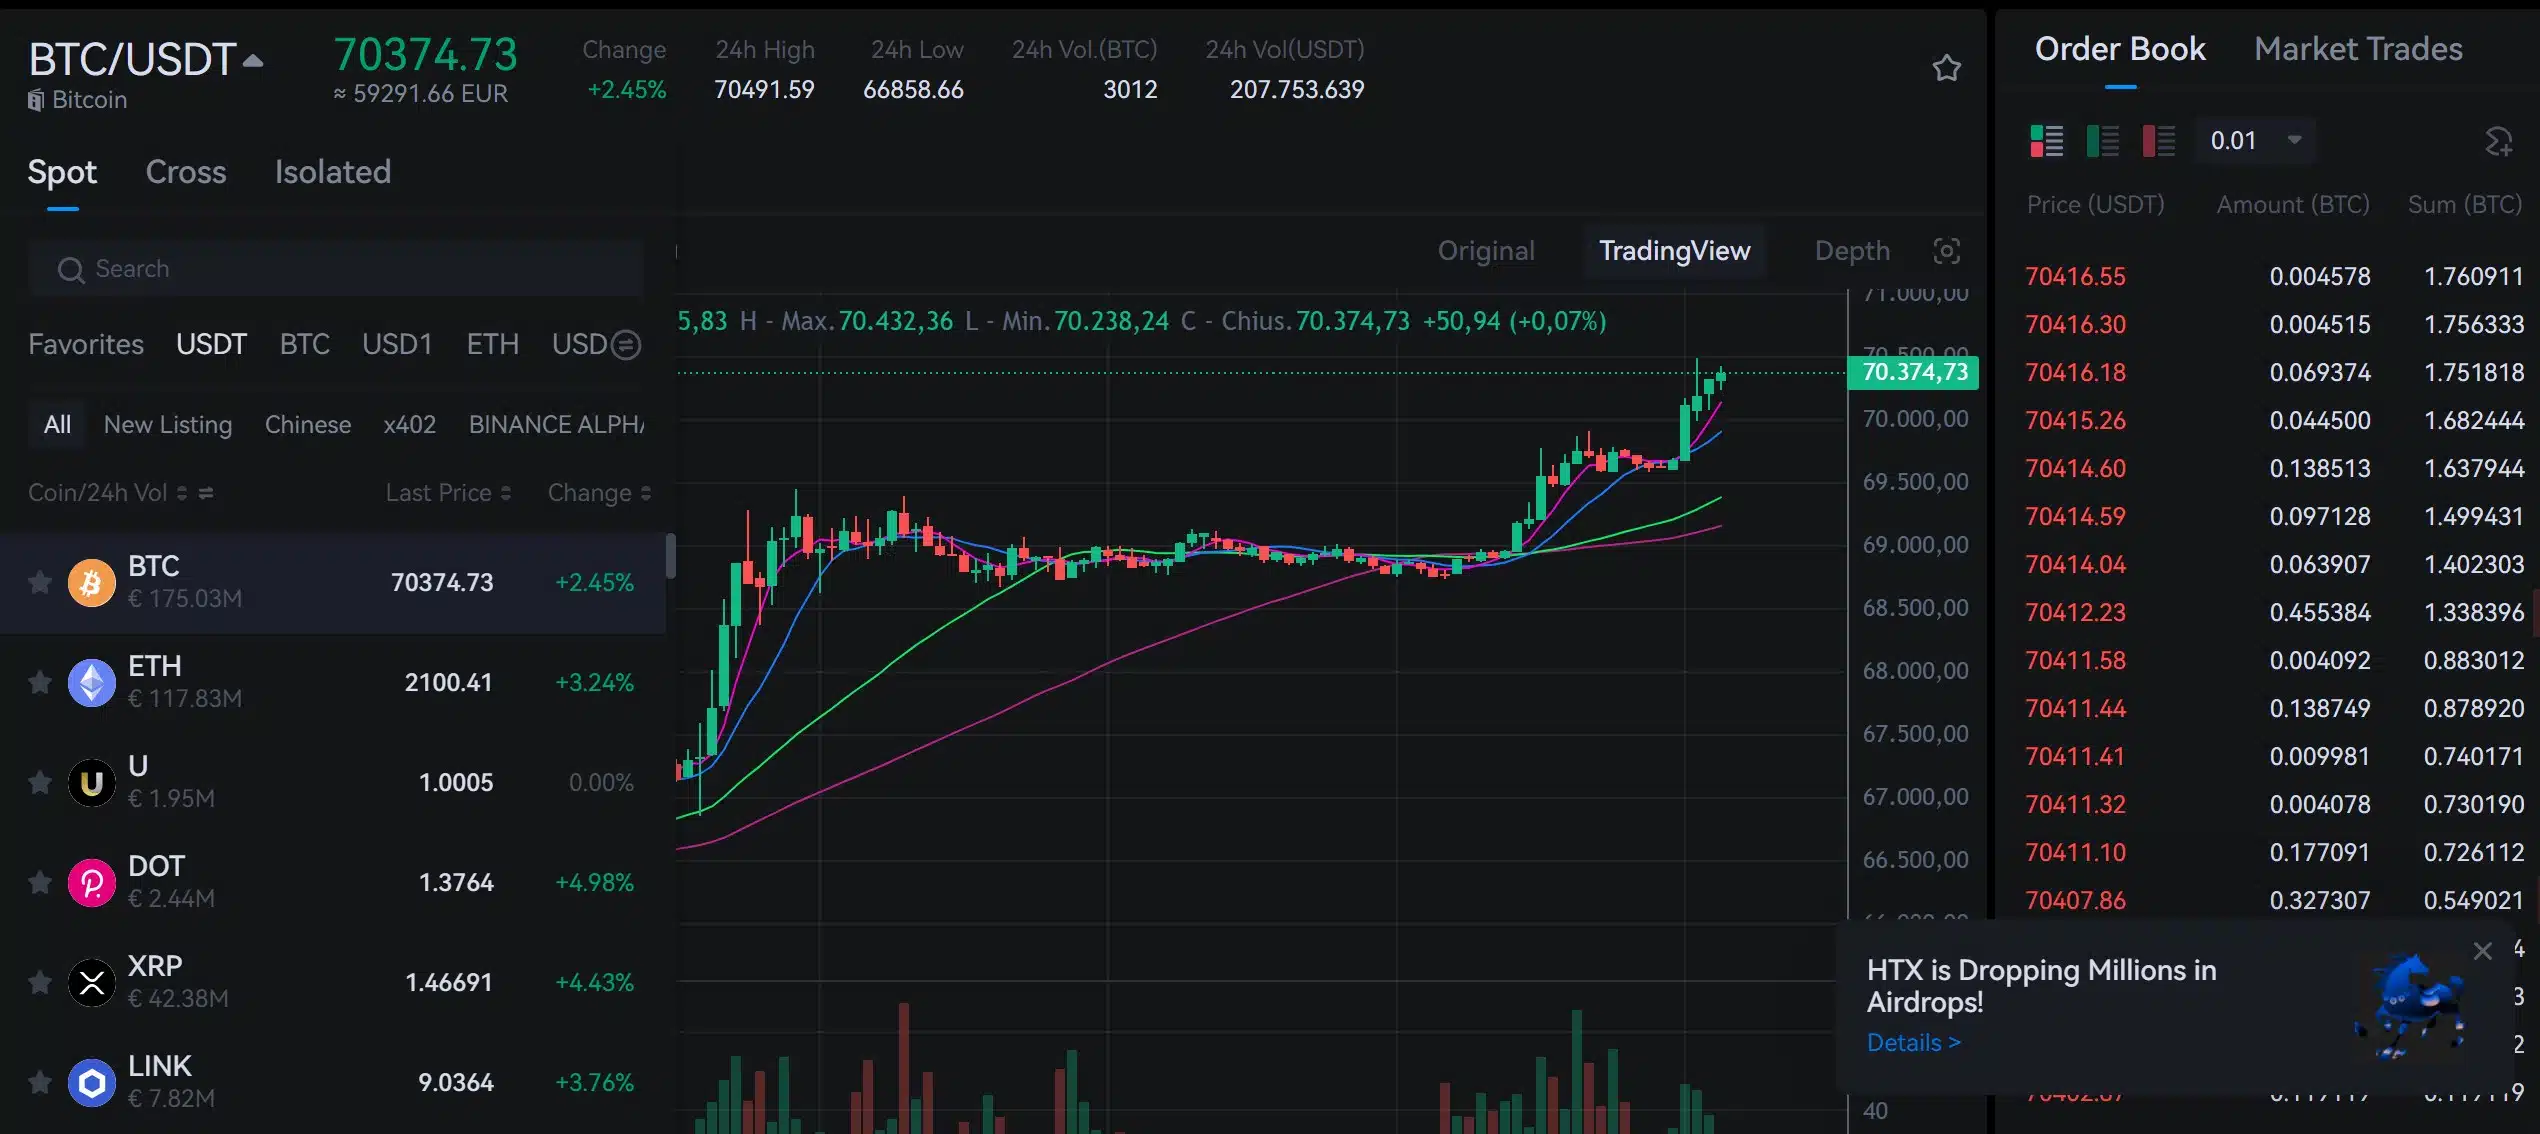Image resolution: width=2540 pixels, height=1134 pixels.
Task: Click the BTC coin logo in the market list
Action: (x=91, y=582)
